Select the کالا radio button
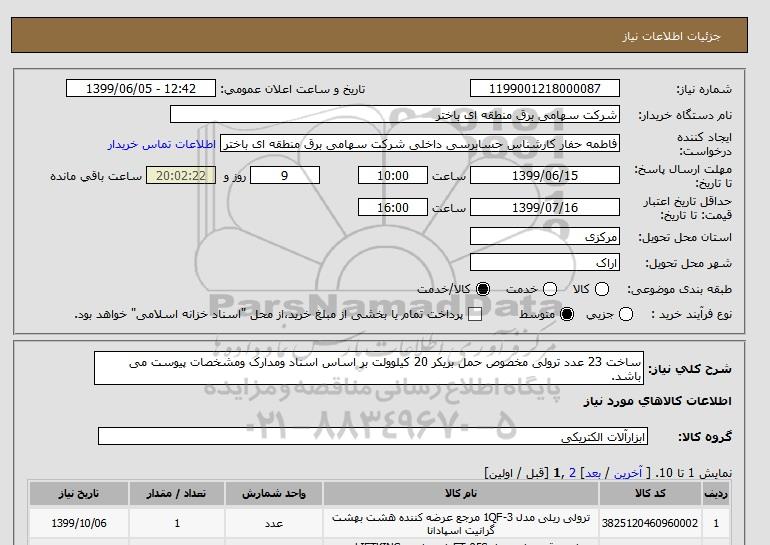 tap(602, 289)
